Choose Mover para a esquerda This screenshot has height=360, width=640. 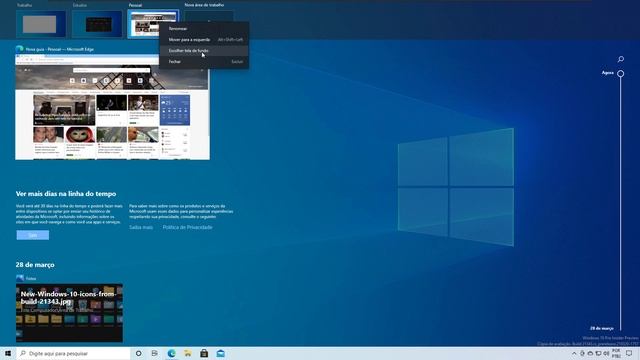pos(204,40)
